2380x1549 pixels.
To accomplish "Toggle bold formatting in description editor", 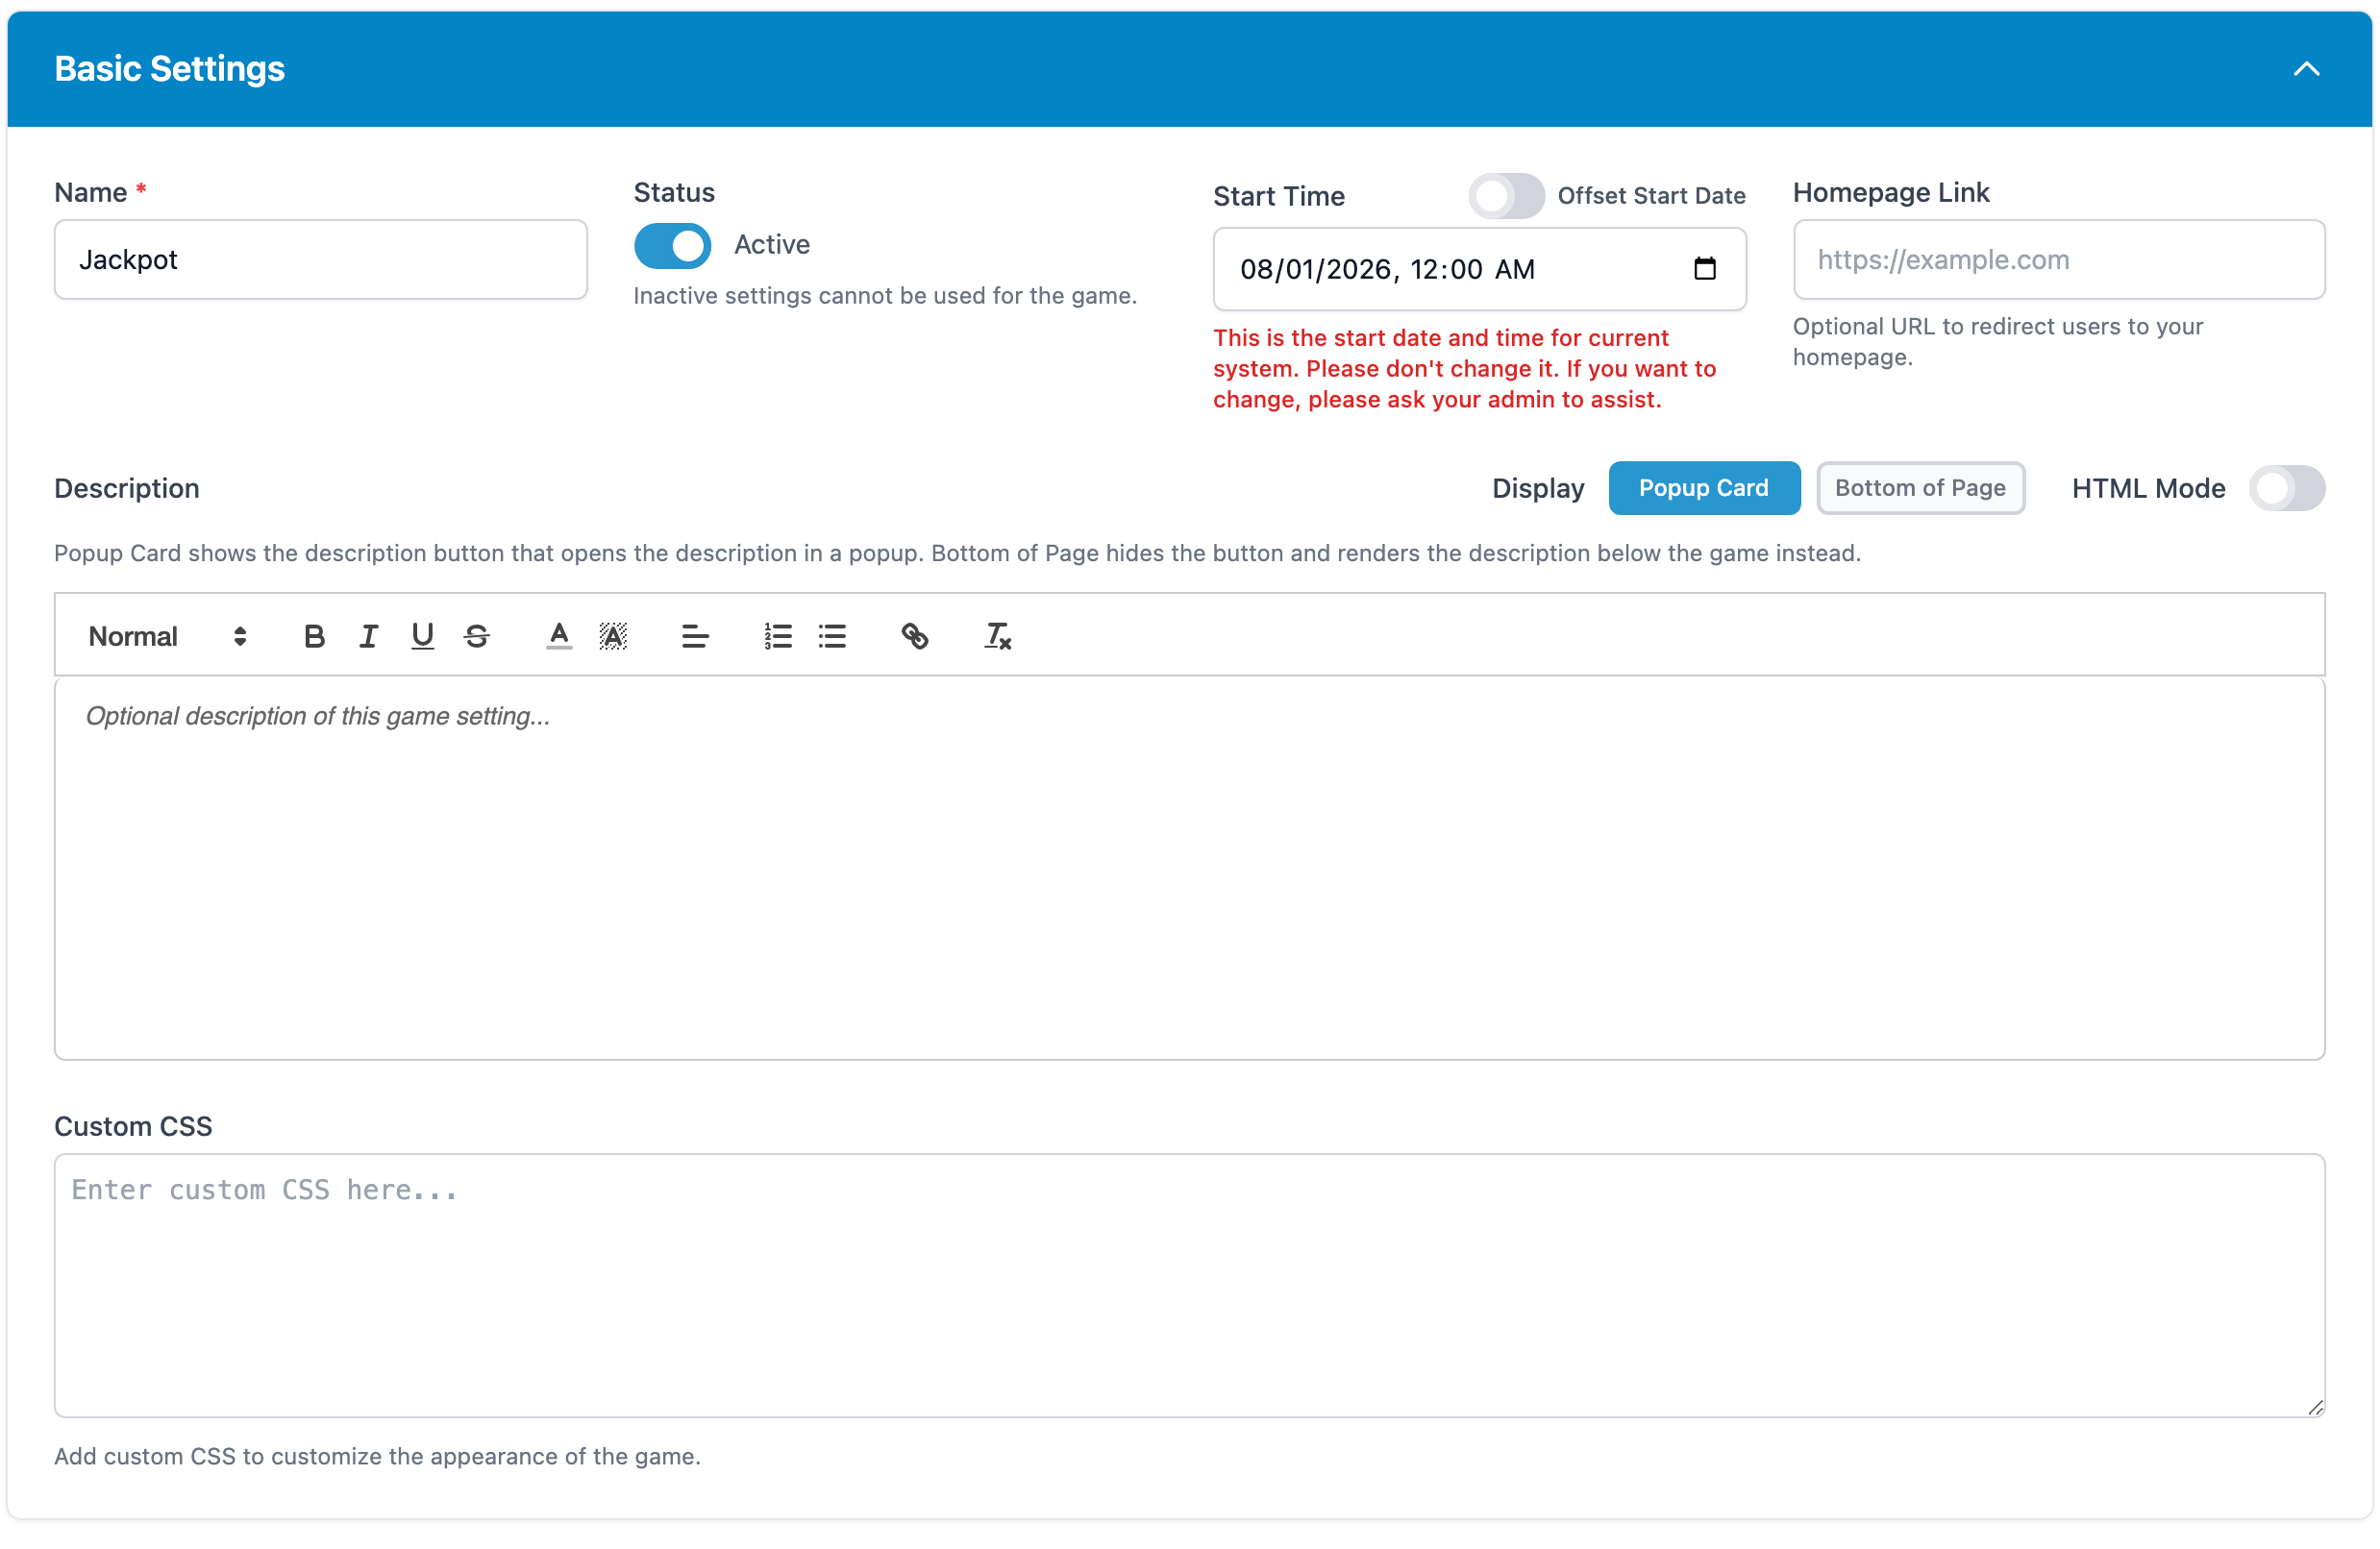I will pos(314,636).
